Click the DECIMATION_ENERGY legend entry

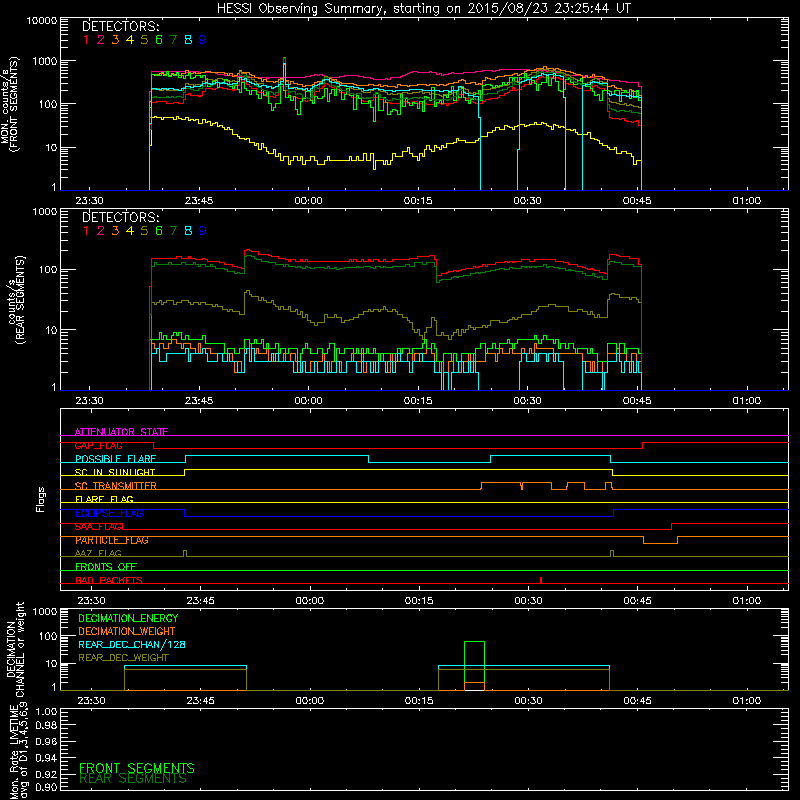pyautogui.click(x=128, y=618)
